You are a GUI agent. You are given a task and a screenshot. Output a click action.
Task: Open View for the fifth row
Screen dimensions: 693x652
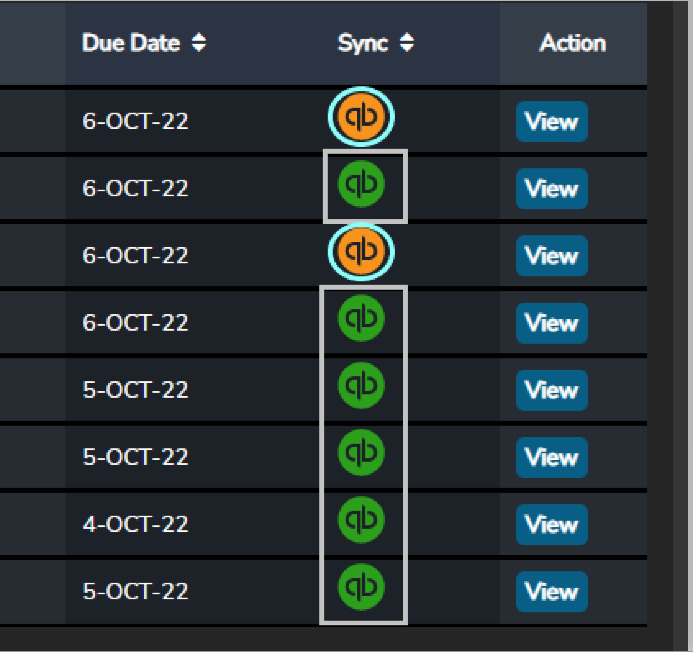click(551, 390)
